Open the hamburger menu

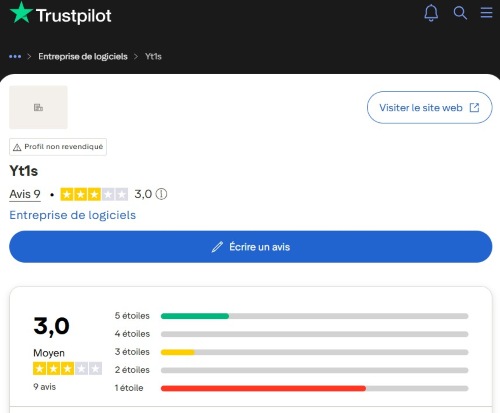pos(486,13)
